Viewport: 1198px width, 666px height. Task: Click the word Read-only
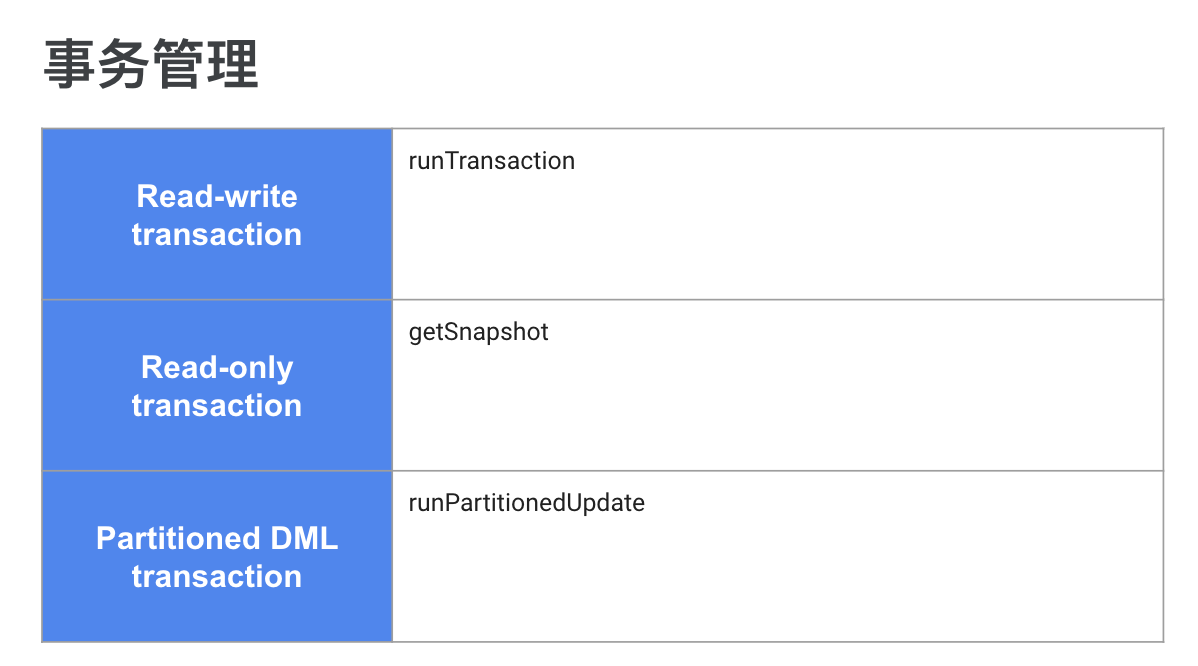[x=217, y=368]
